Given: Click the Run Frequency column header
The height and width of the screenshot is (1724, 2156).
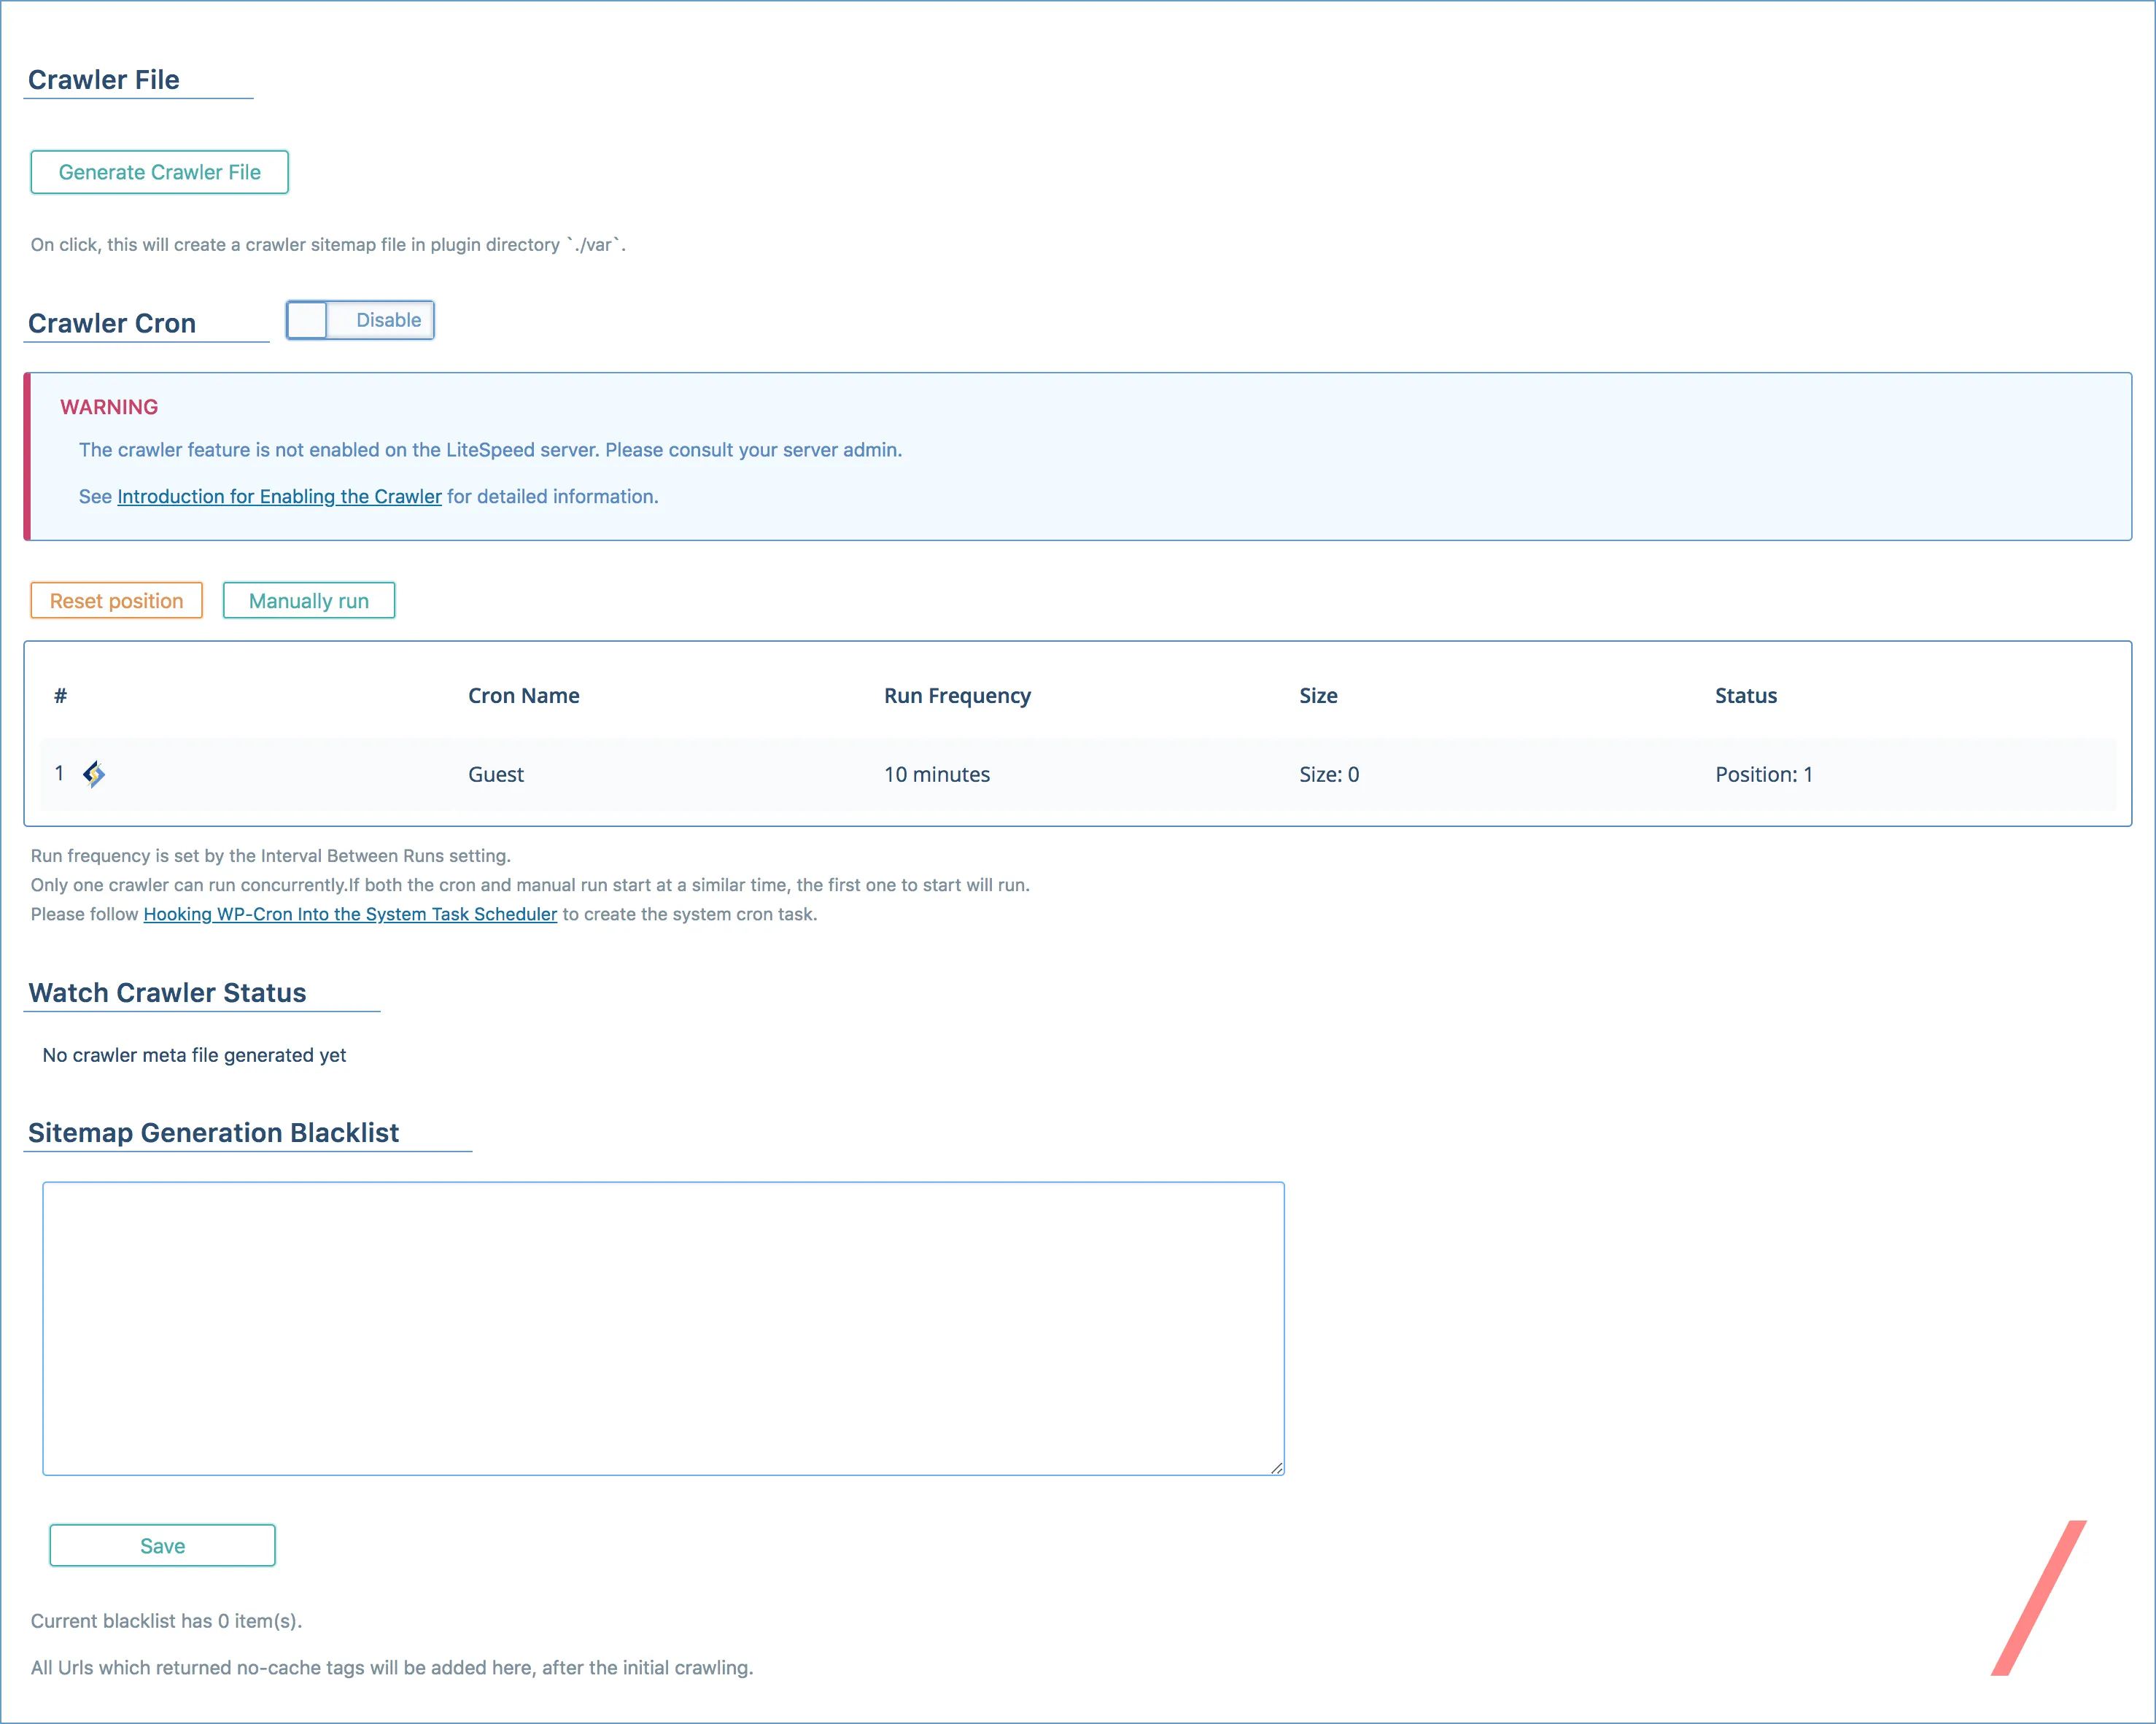Looking at the screenshot, I should tap(957, 696).
